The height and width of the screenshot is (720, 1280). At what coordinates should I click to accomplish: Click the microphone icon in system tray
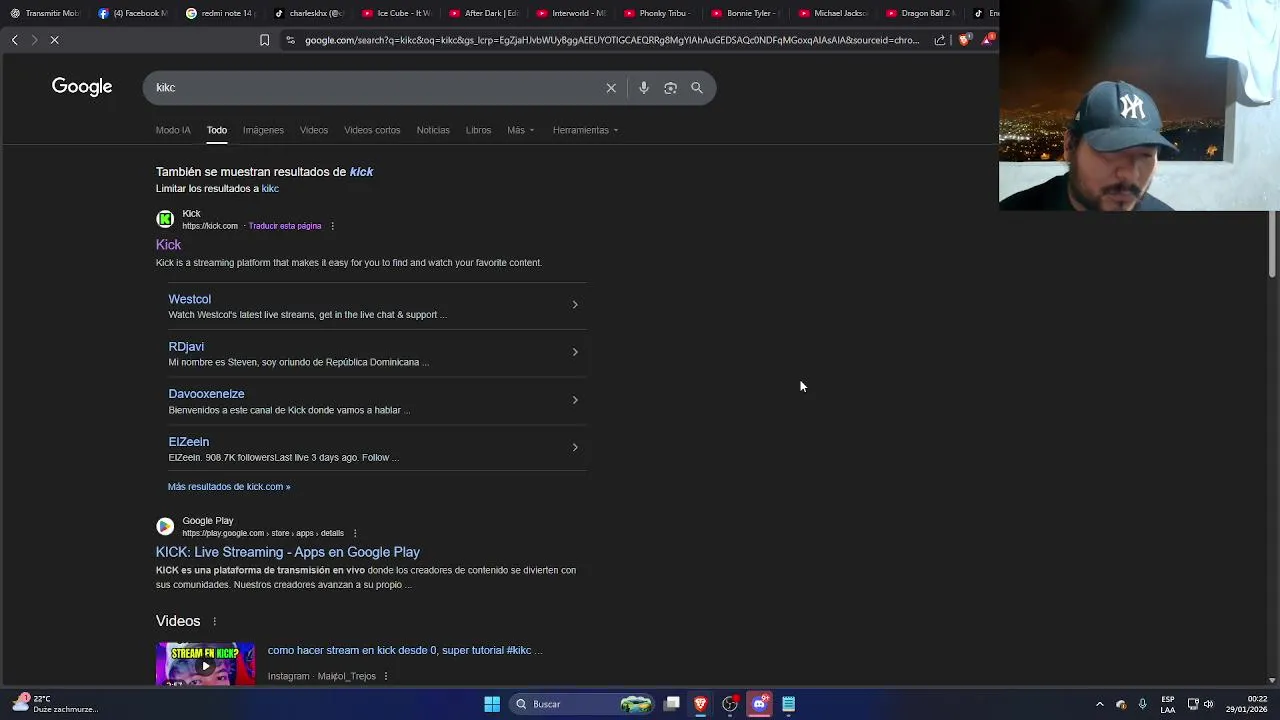click(x=1142, y=704)
